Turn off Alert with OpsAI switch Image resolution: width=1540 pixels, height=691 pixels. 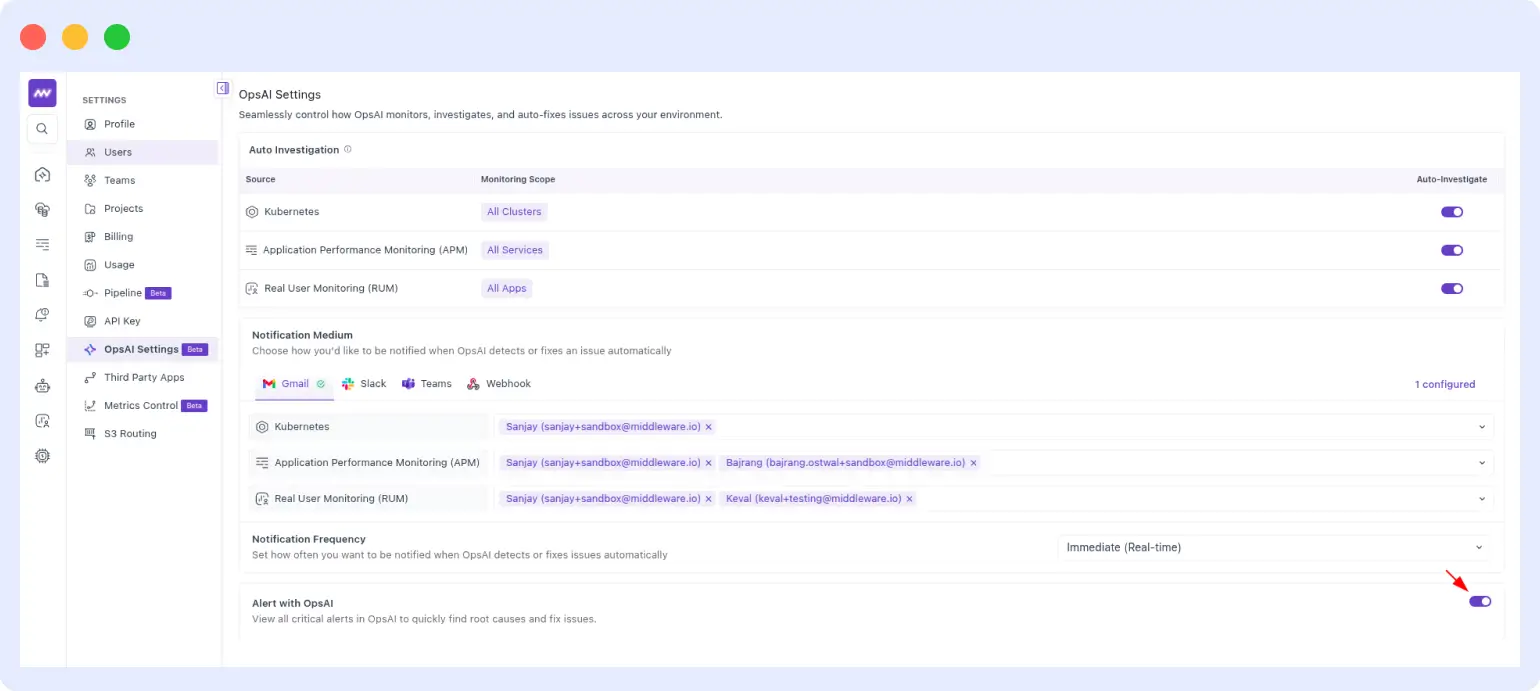(1480, 601)
